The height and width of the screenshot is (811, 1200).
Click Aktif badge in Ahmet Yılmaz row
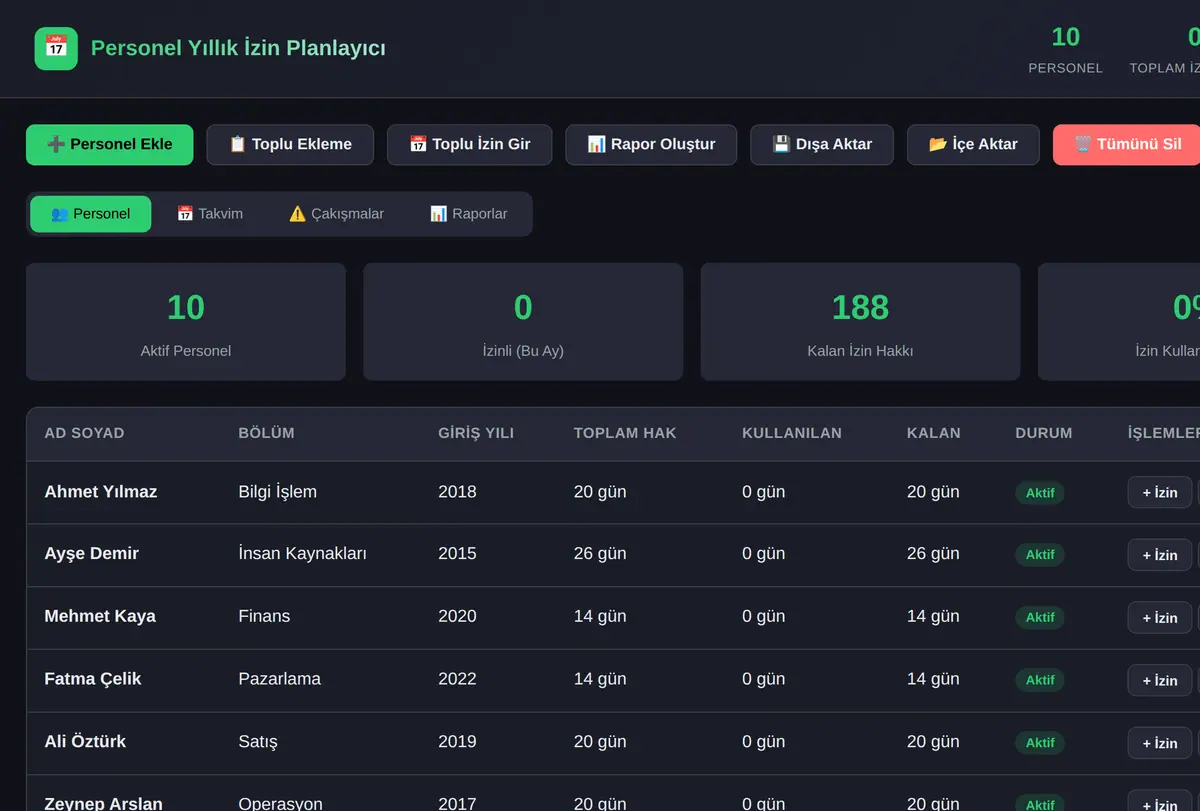[x=1040, y=493]
